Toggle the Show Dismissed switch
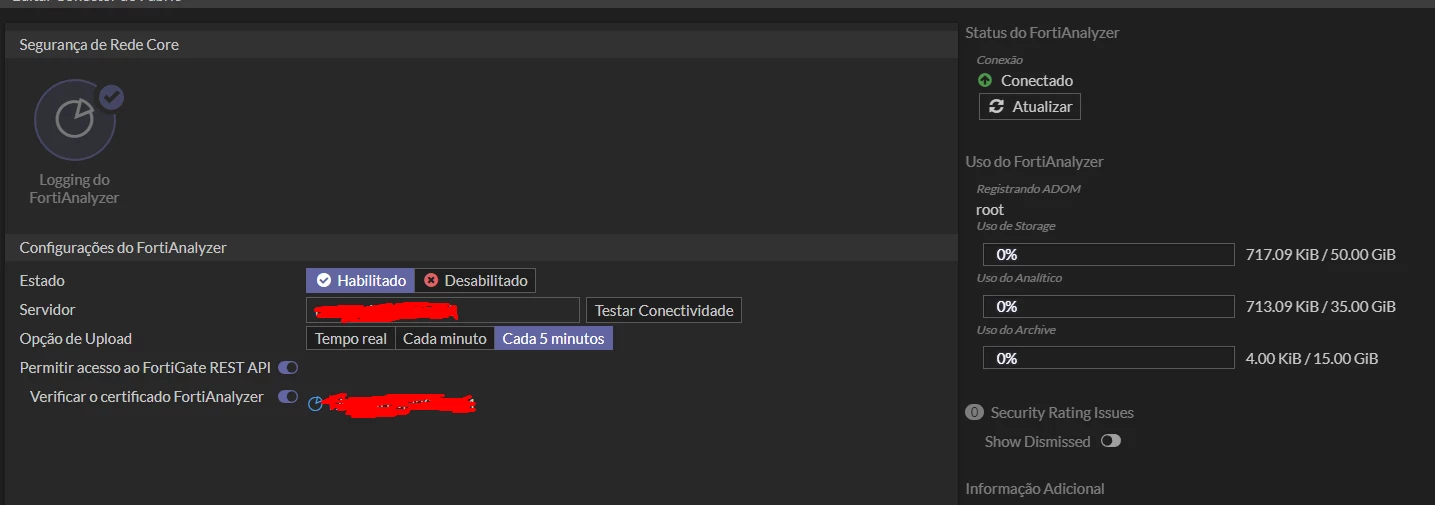Viewport: 1435px width, 505px height. point(1110,441)
